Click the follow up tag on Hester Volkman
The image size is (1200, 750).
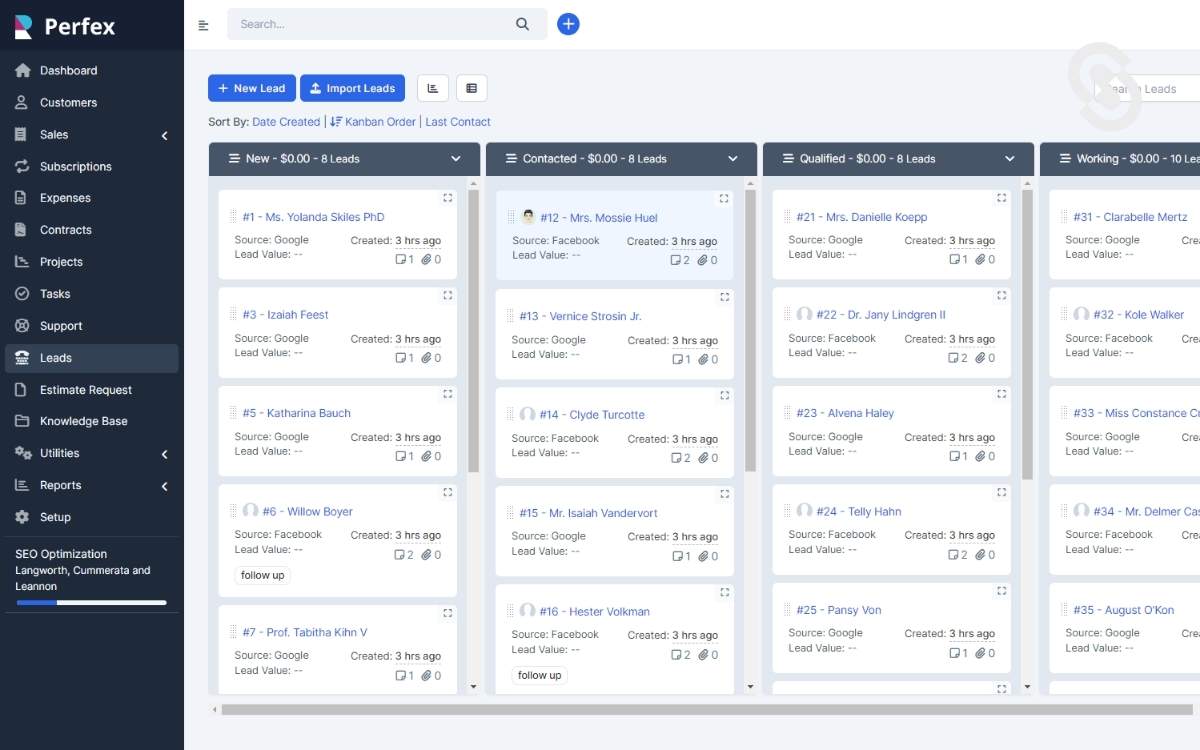(538, 675)
